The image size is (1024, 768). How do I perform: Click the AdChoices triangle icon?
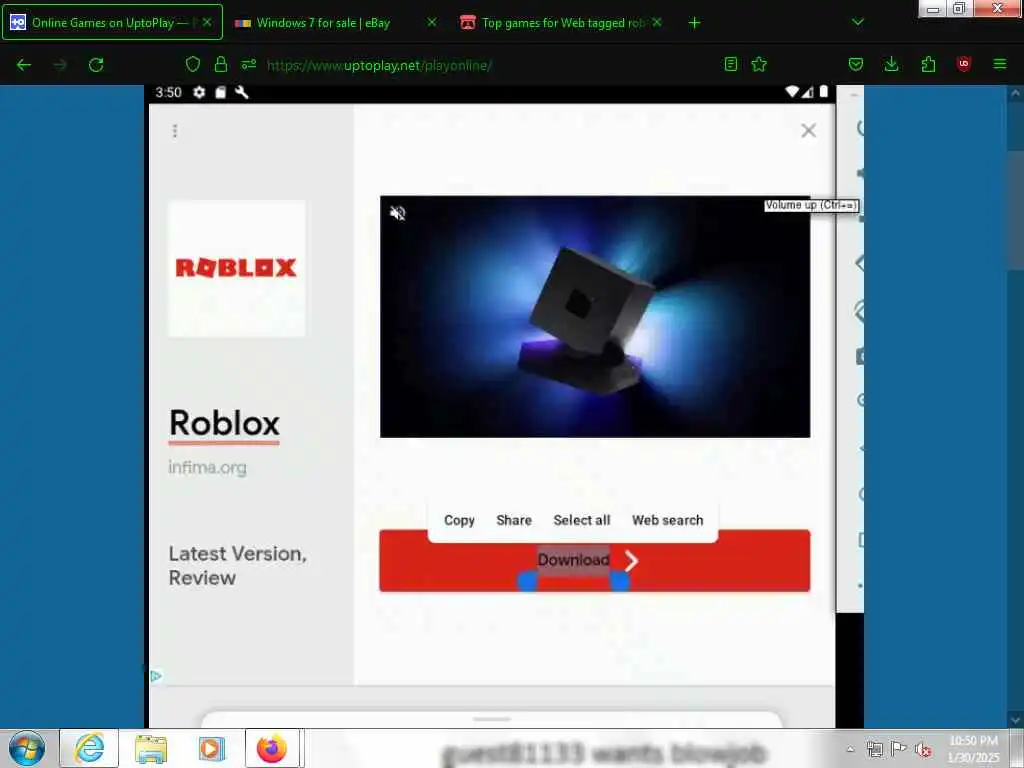click(x=156, y=676)
